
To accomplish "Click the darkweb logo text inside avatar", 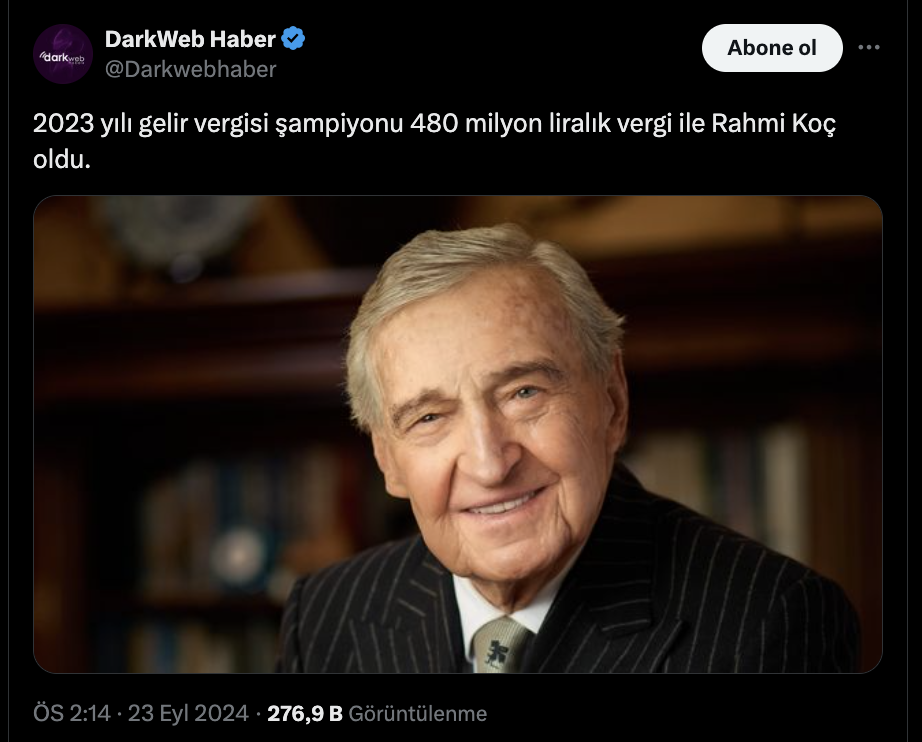I will coord(63,58).
